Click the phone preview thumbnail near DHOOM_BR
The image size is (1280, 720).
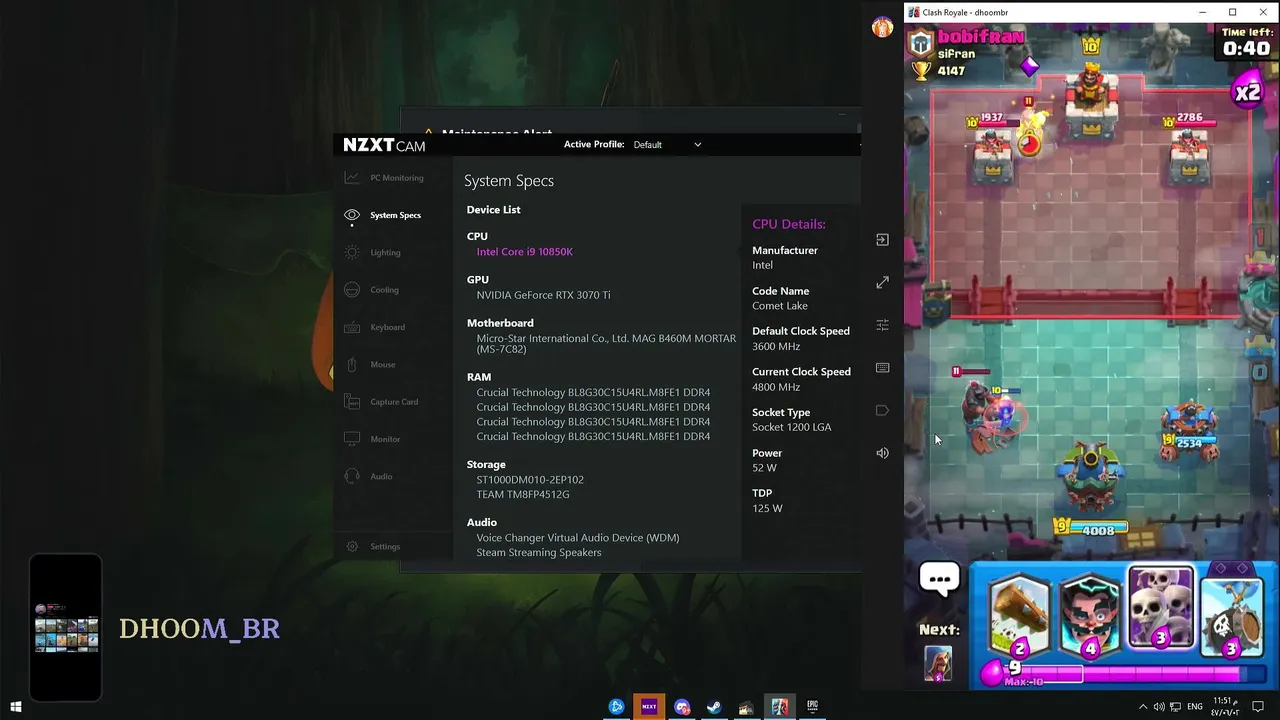pos(66,628)
